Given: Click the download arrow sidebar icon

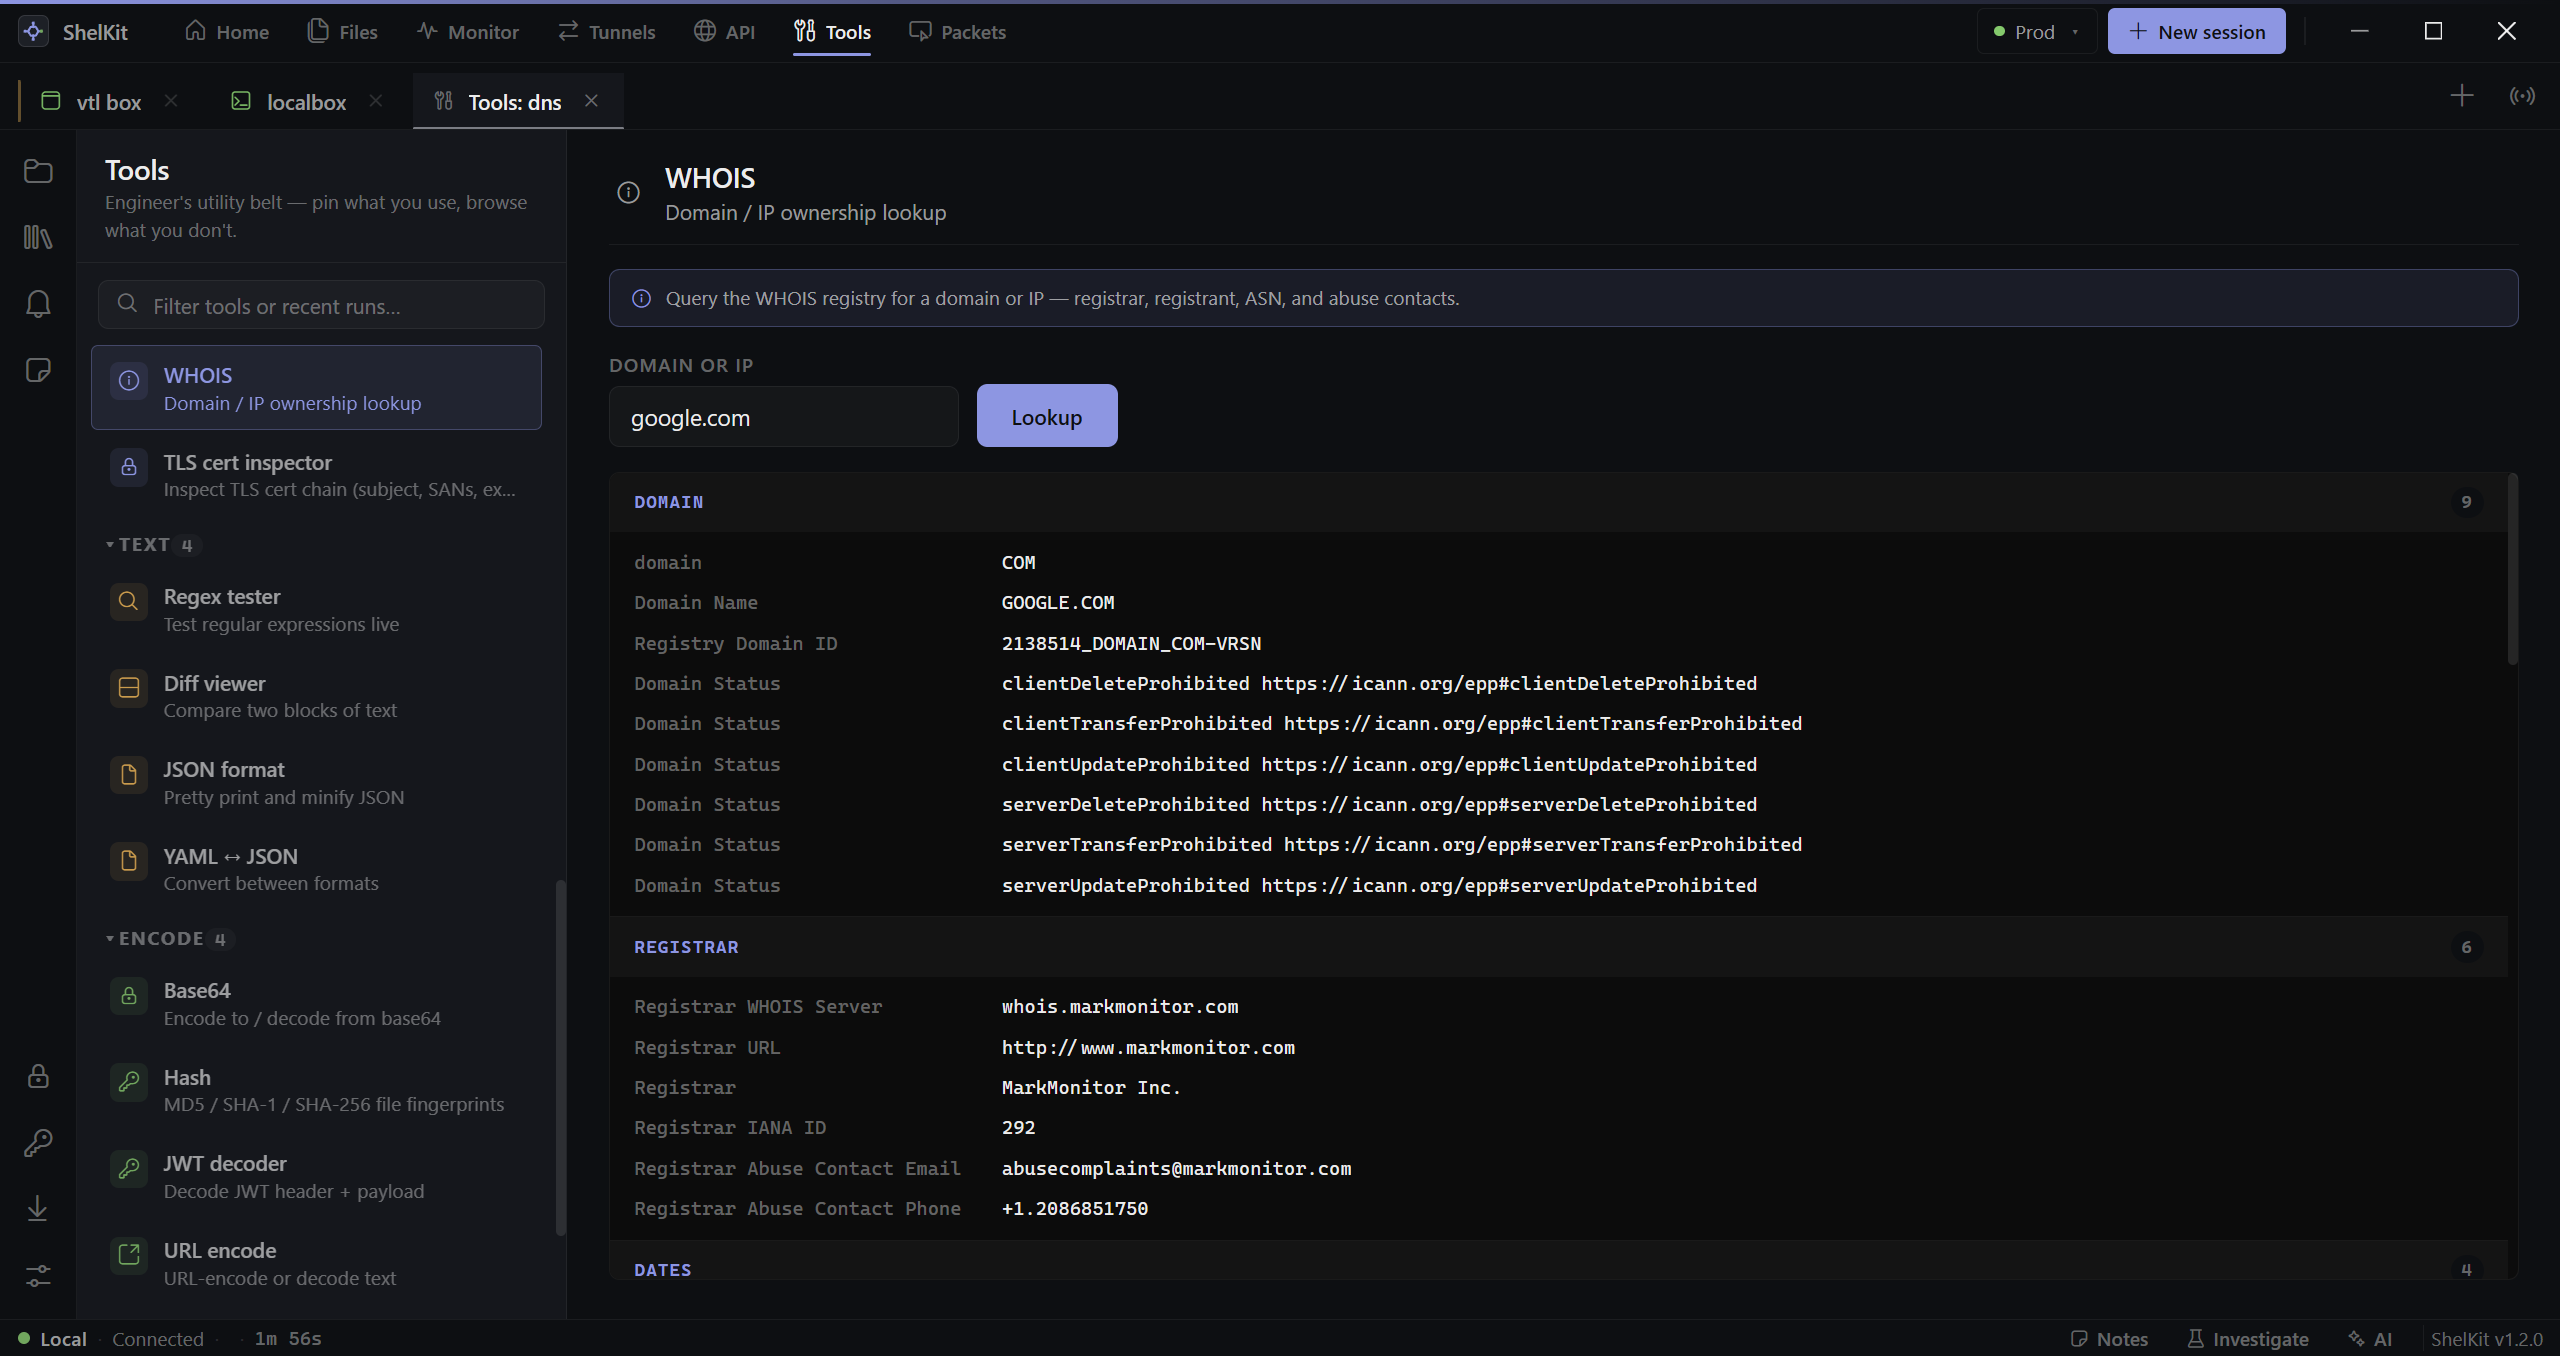Looking at the screenshot, I should pos(38,1209).
